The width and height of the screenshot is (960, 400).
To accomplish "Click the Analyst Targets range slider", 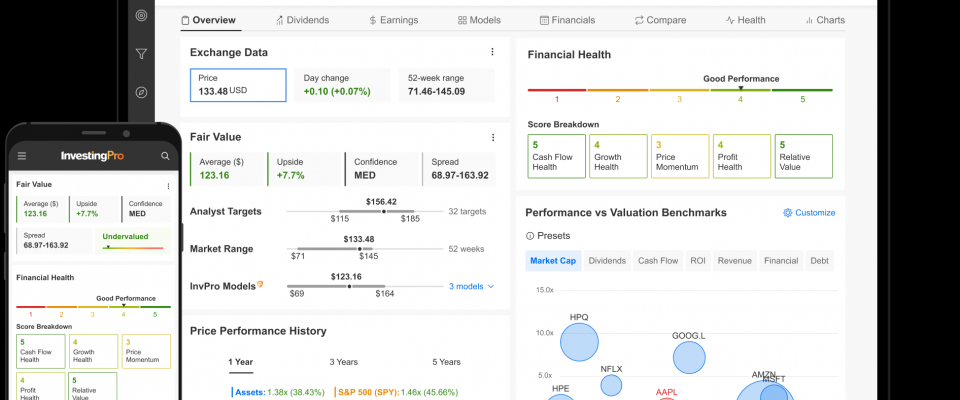I will coord(365,211).
